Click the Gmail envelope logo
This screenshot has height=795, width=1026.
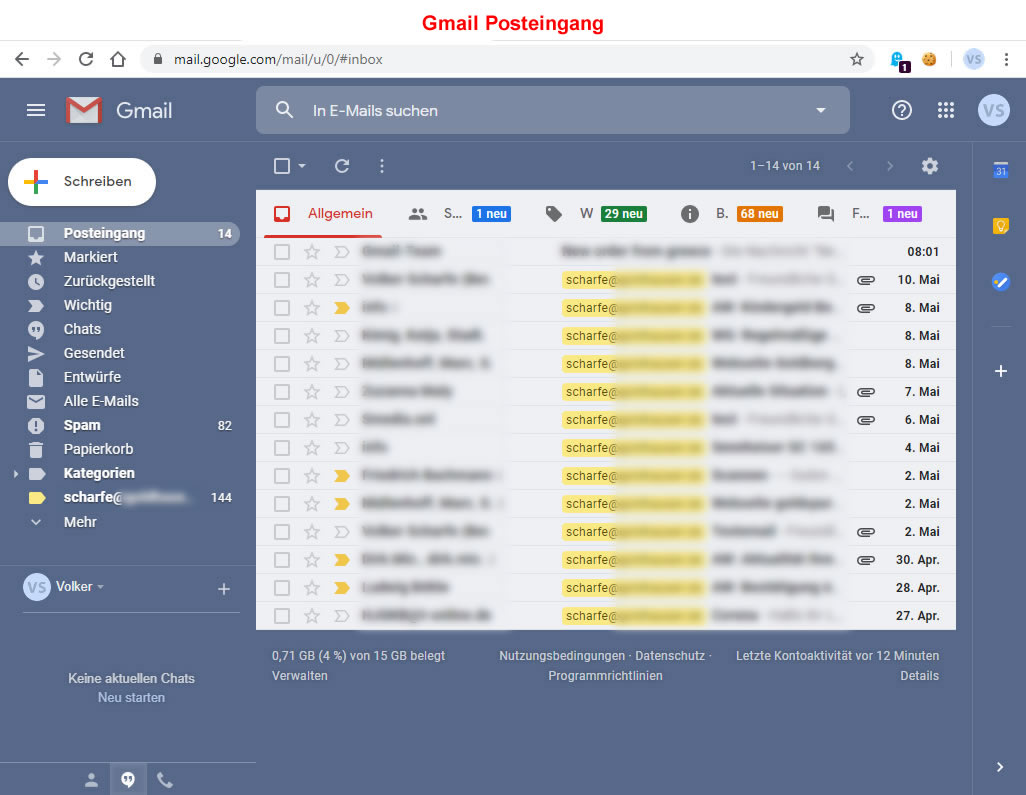click(84, 110)
